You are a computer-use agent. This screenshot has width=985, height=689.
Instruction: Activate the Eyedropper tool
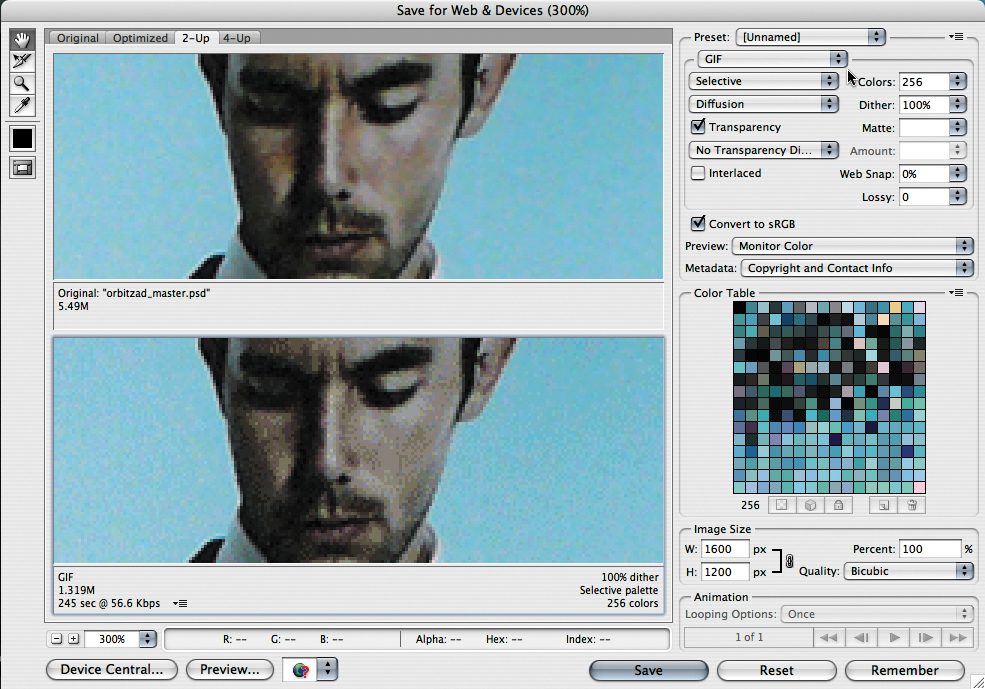click(x=22, y=106)
